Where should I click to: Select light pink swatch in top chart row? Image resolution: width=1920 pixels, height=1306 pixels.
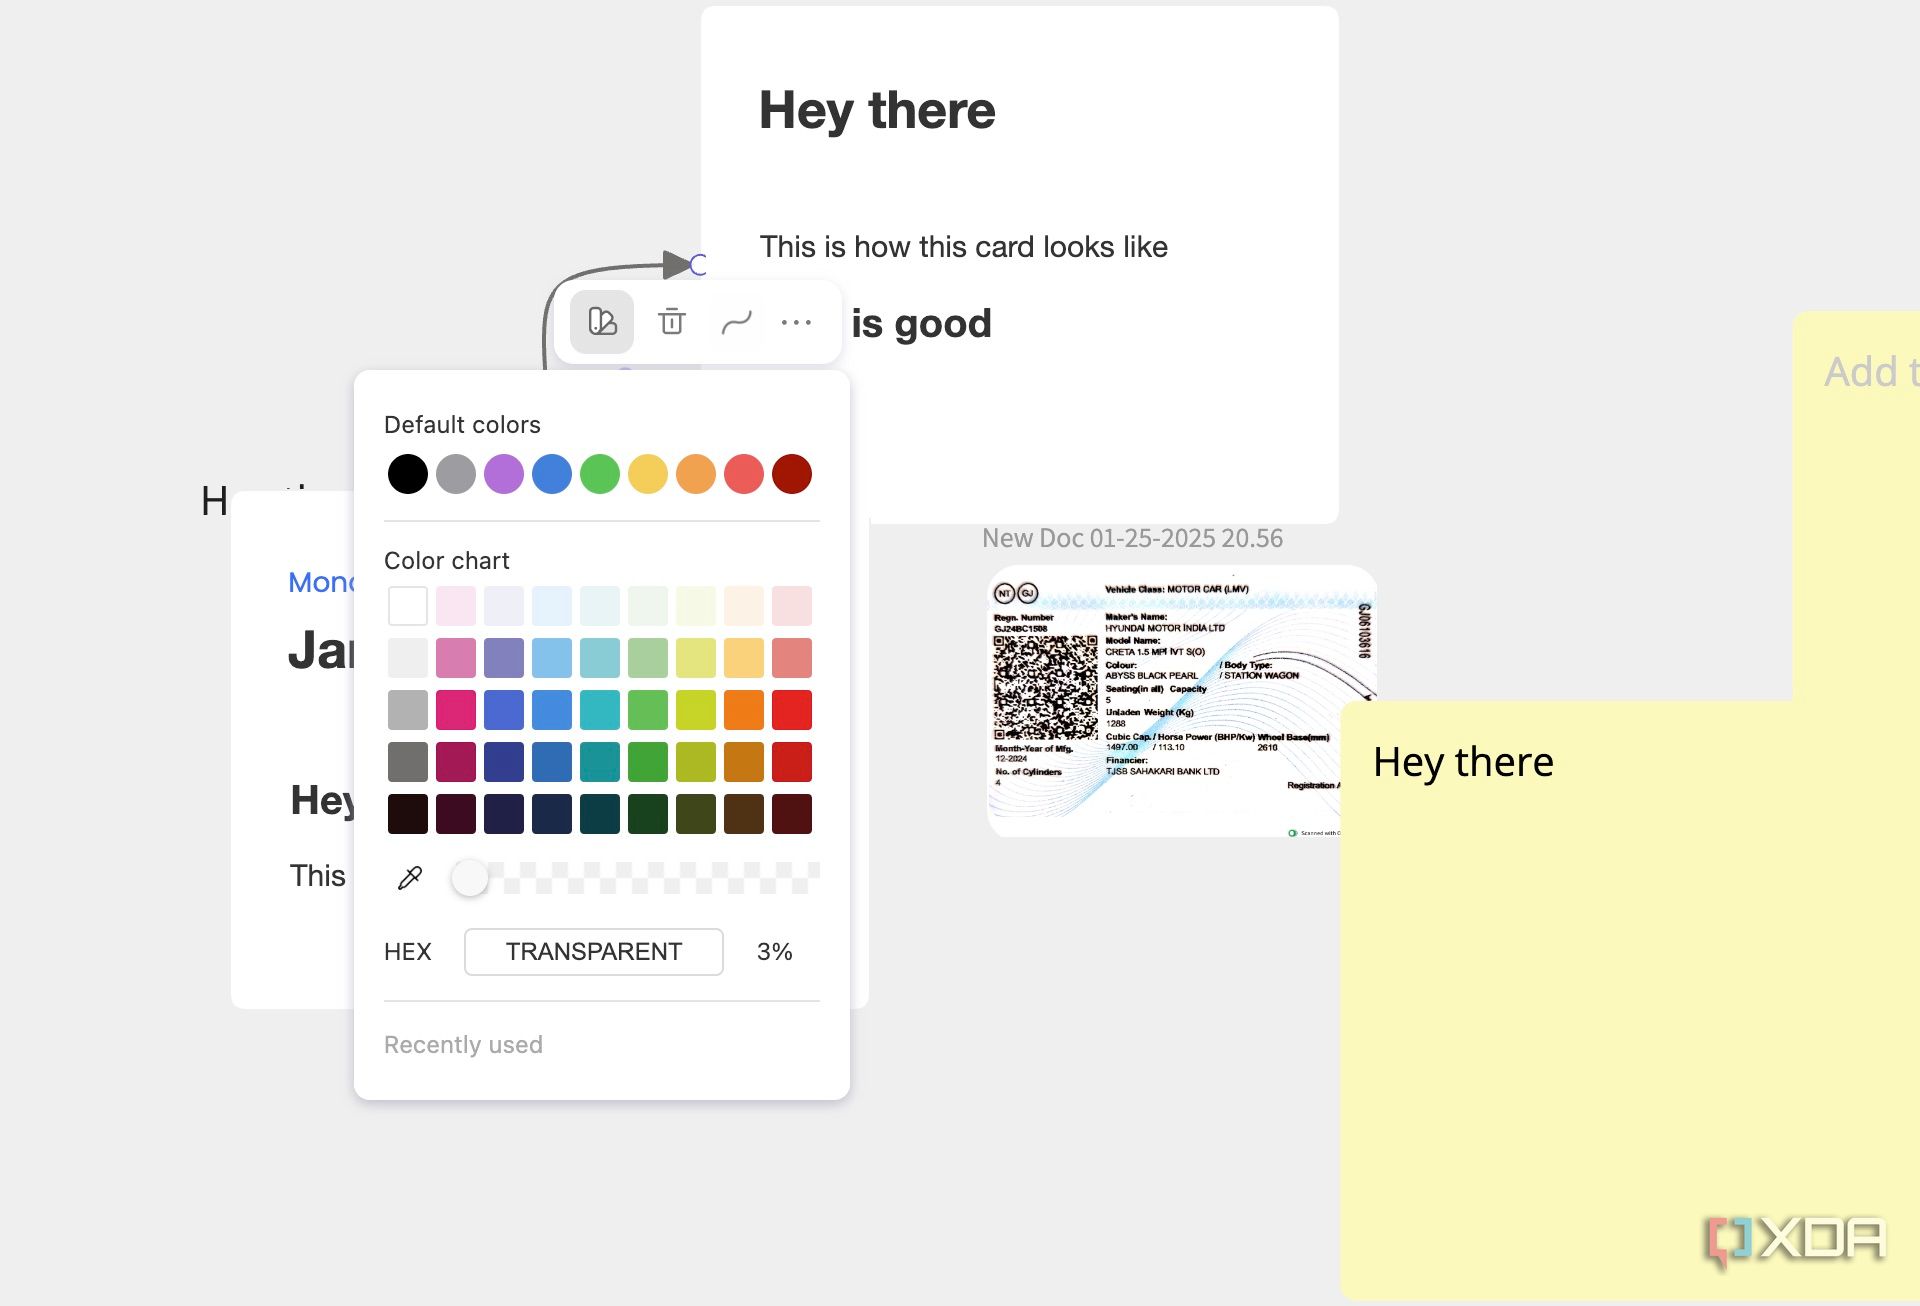pyautogui.click(x=456, y=606)
